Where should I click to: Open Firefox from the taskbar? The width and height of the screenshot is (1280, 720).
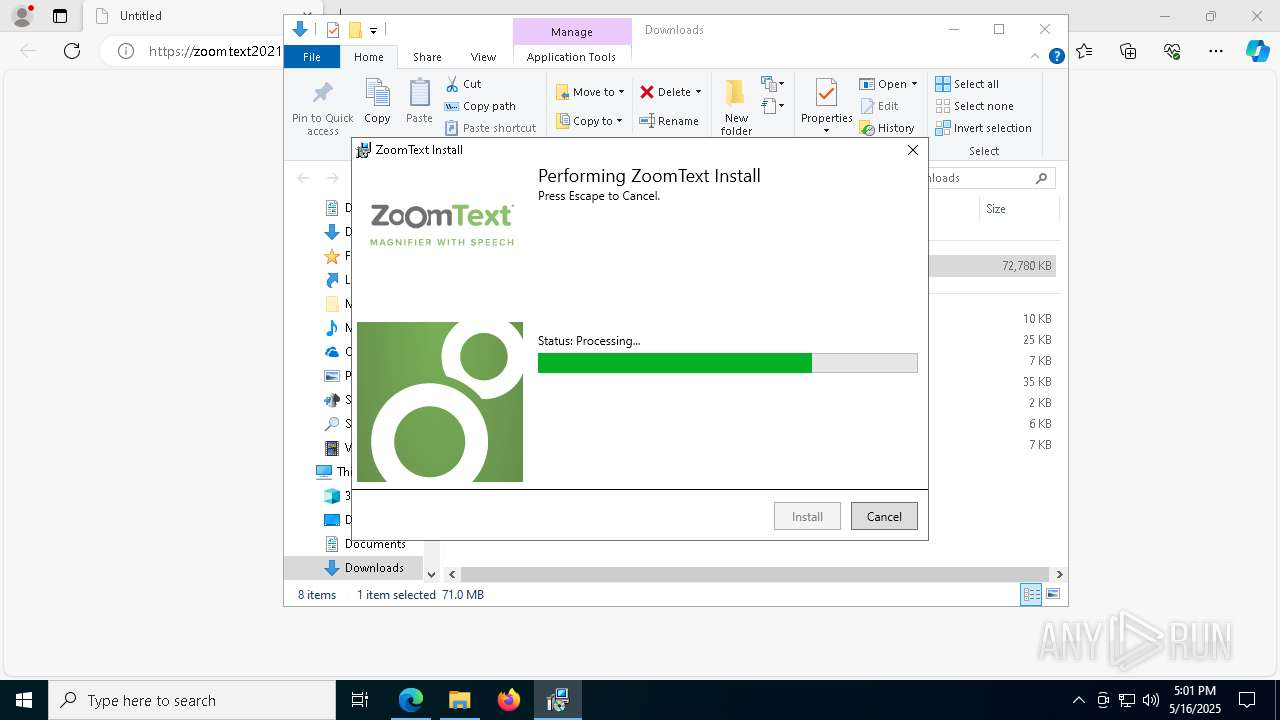pos(509,700)
